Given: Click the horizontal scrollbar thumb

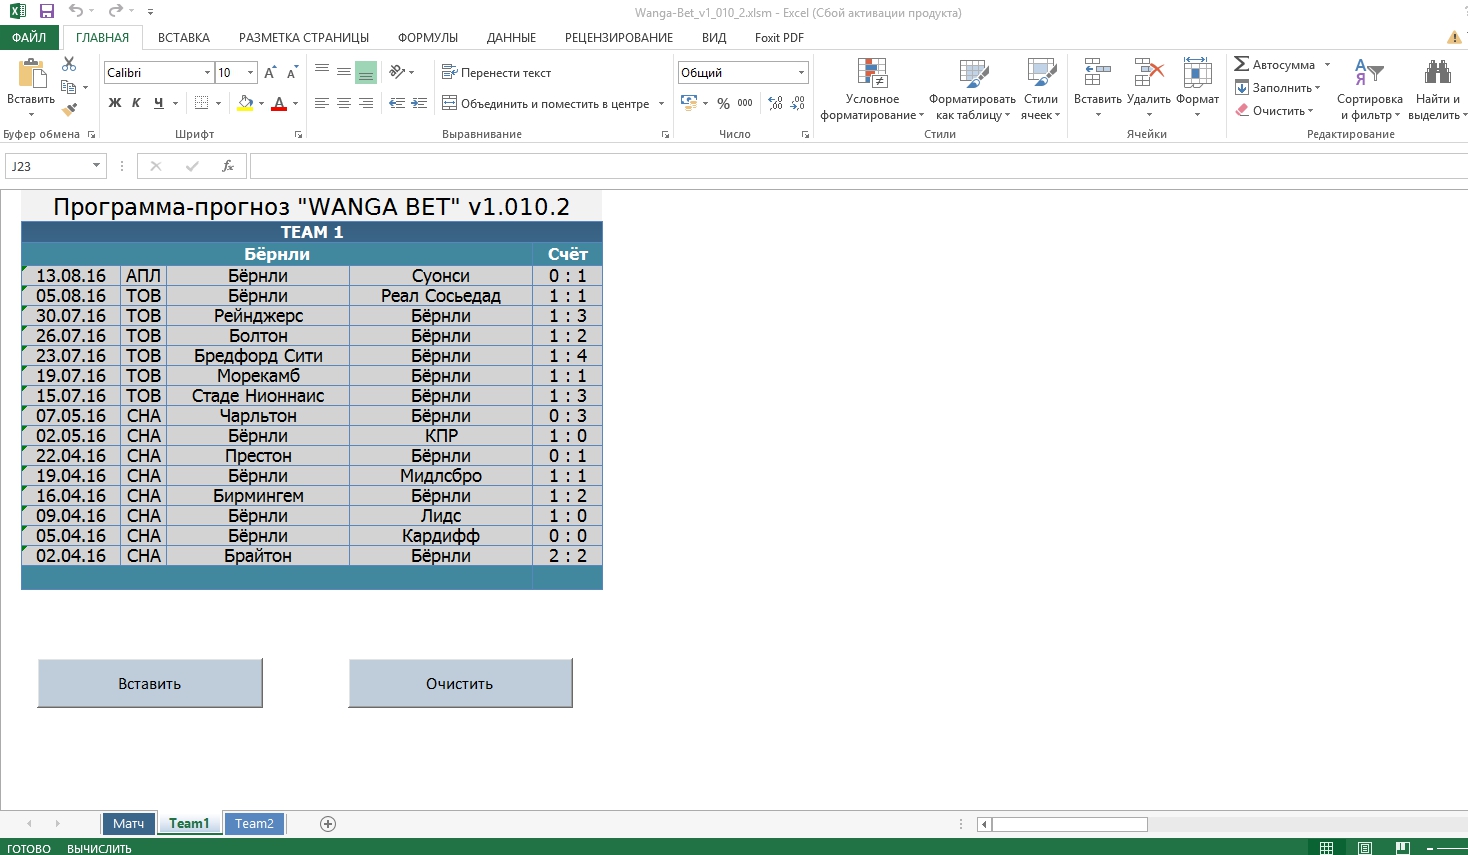Looking at the screenshot, I should coord(1069,824).
